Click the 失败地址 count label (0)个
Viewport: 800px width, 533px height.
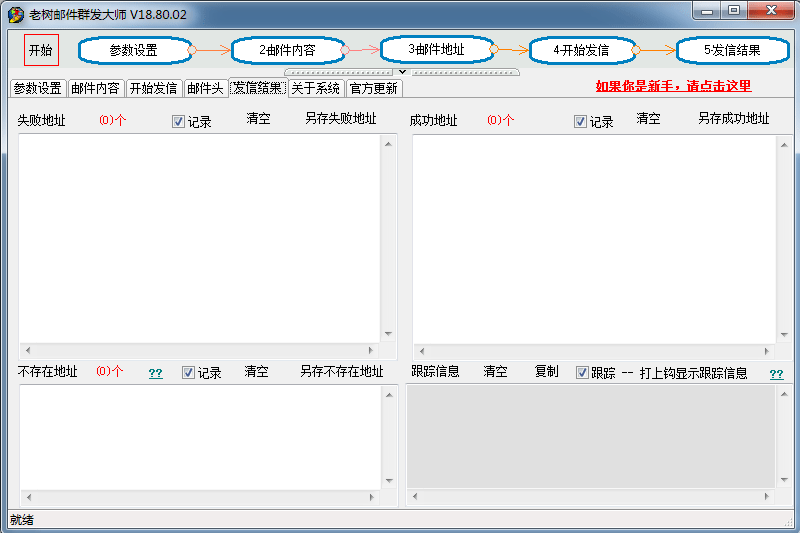pyautogui.click(x=113, y=120)
